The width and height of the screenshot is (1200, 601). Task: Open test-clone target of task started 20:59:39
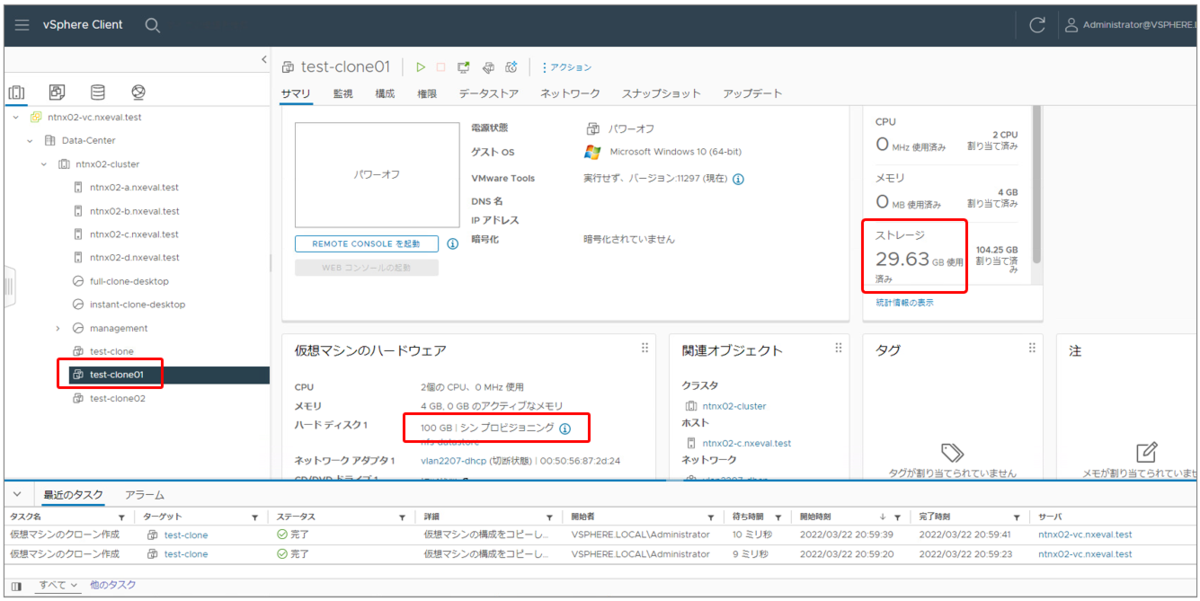tap(186, 535)
